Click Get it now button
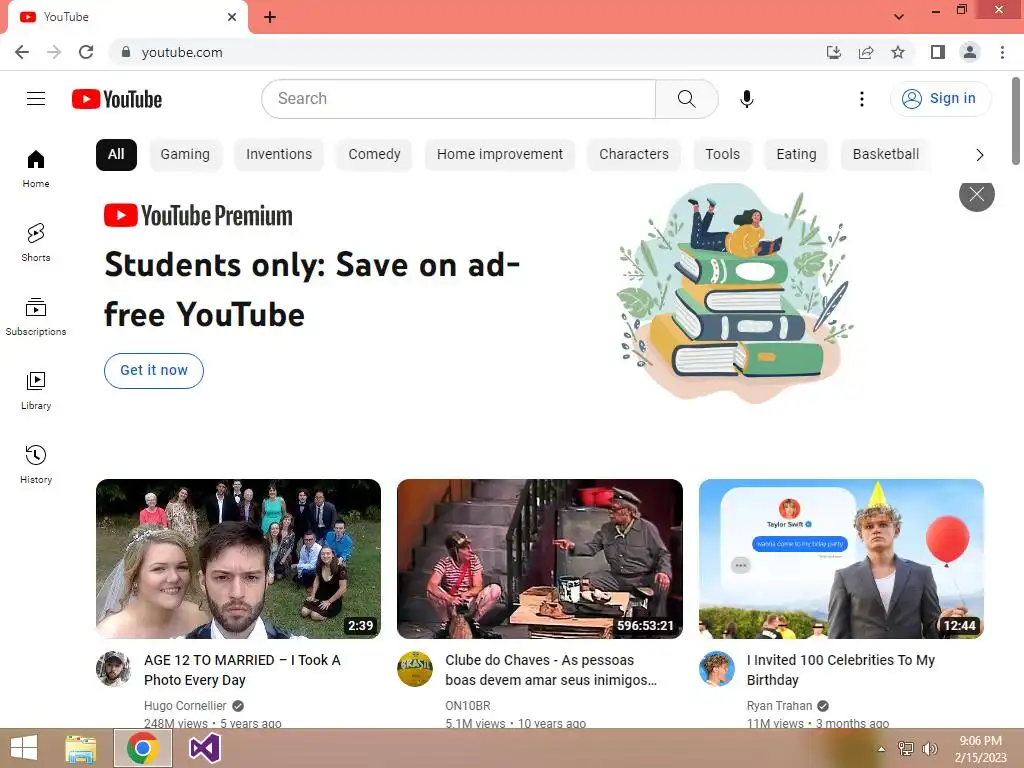 pos(154,370)
